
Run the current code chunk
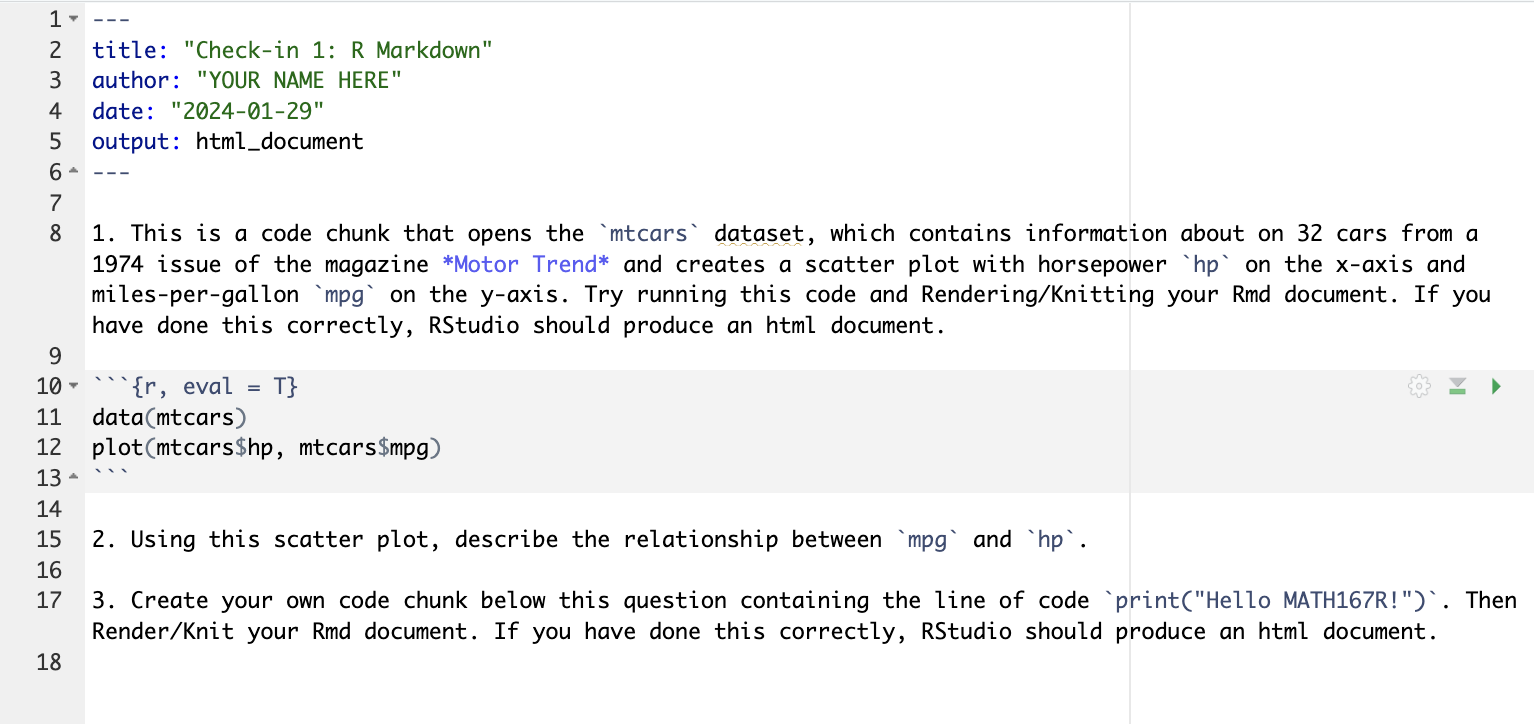pos(1496,386)
